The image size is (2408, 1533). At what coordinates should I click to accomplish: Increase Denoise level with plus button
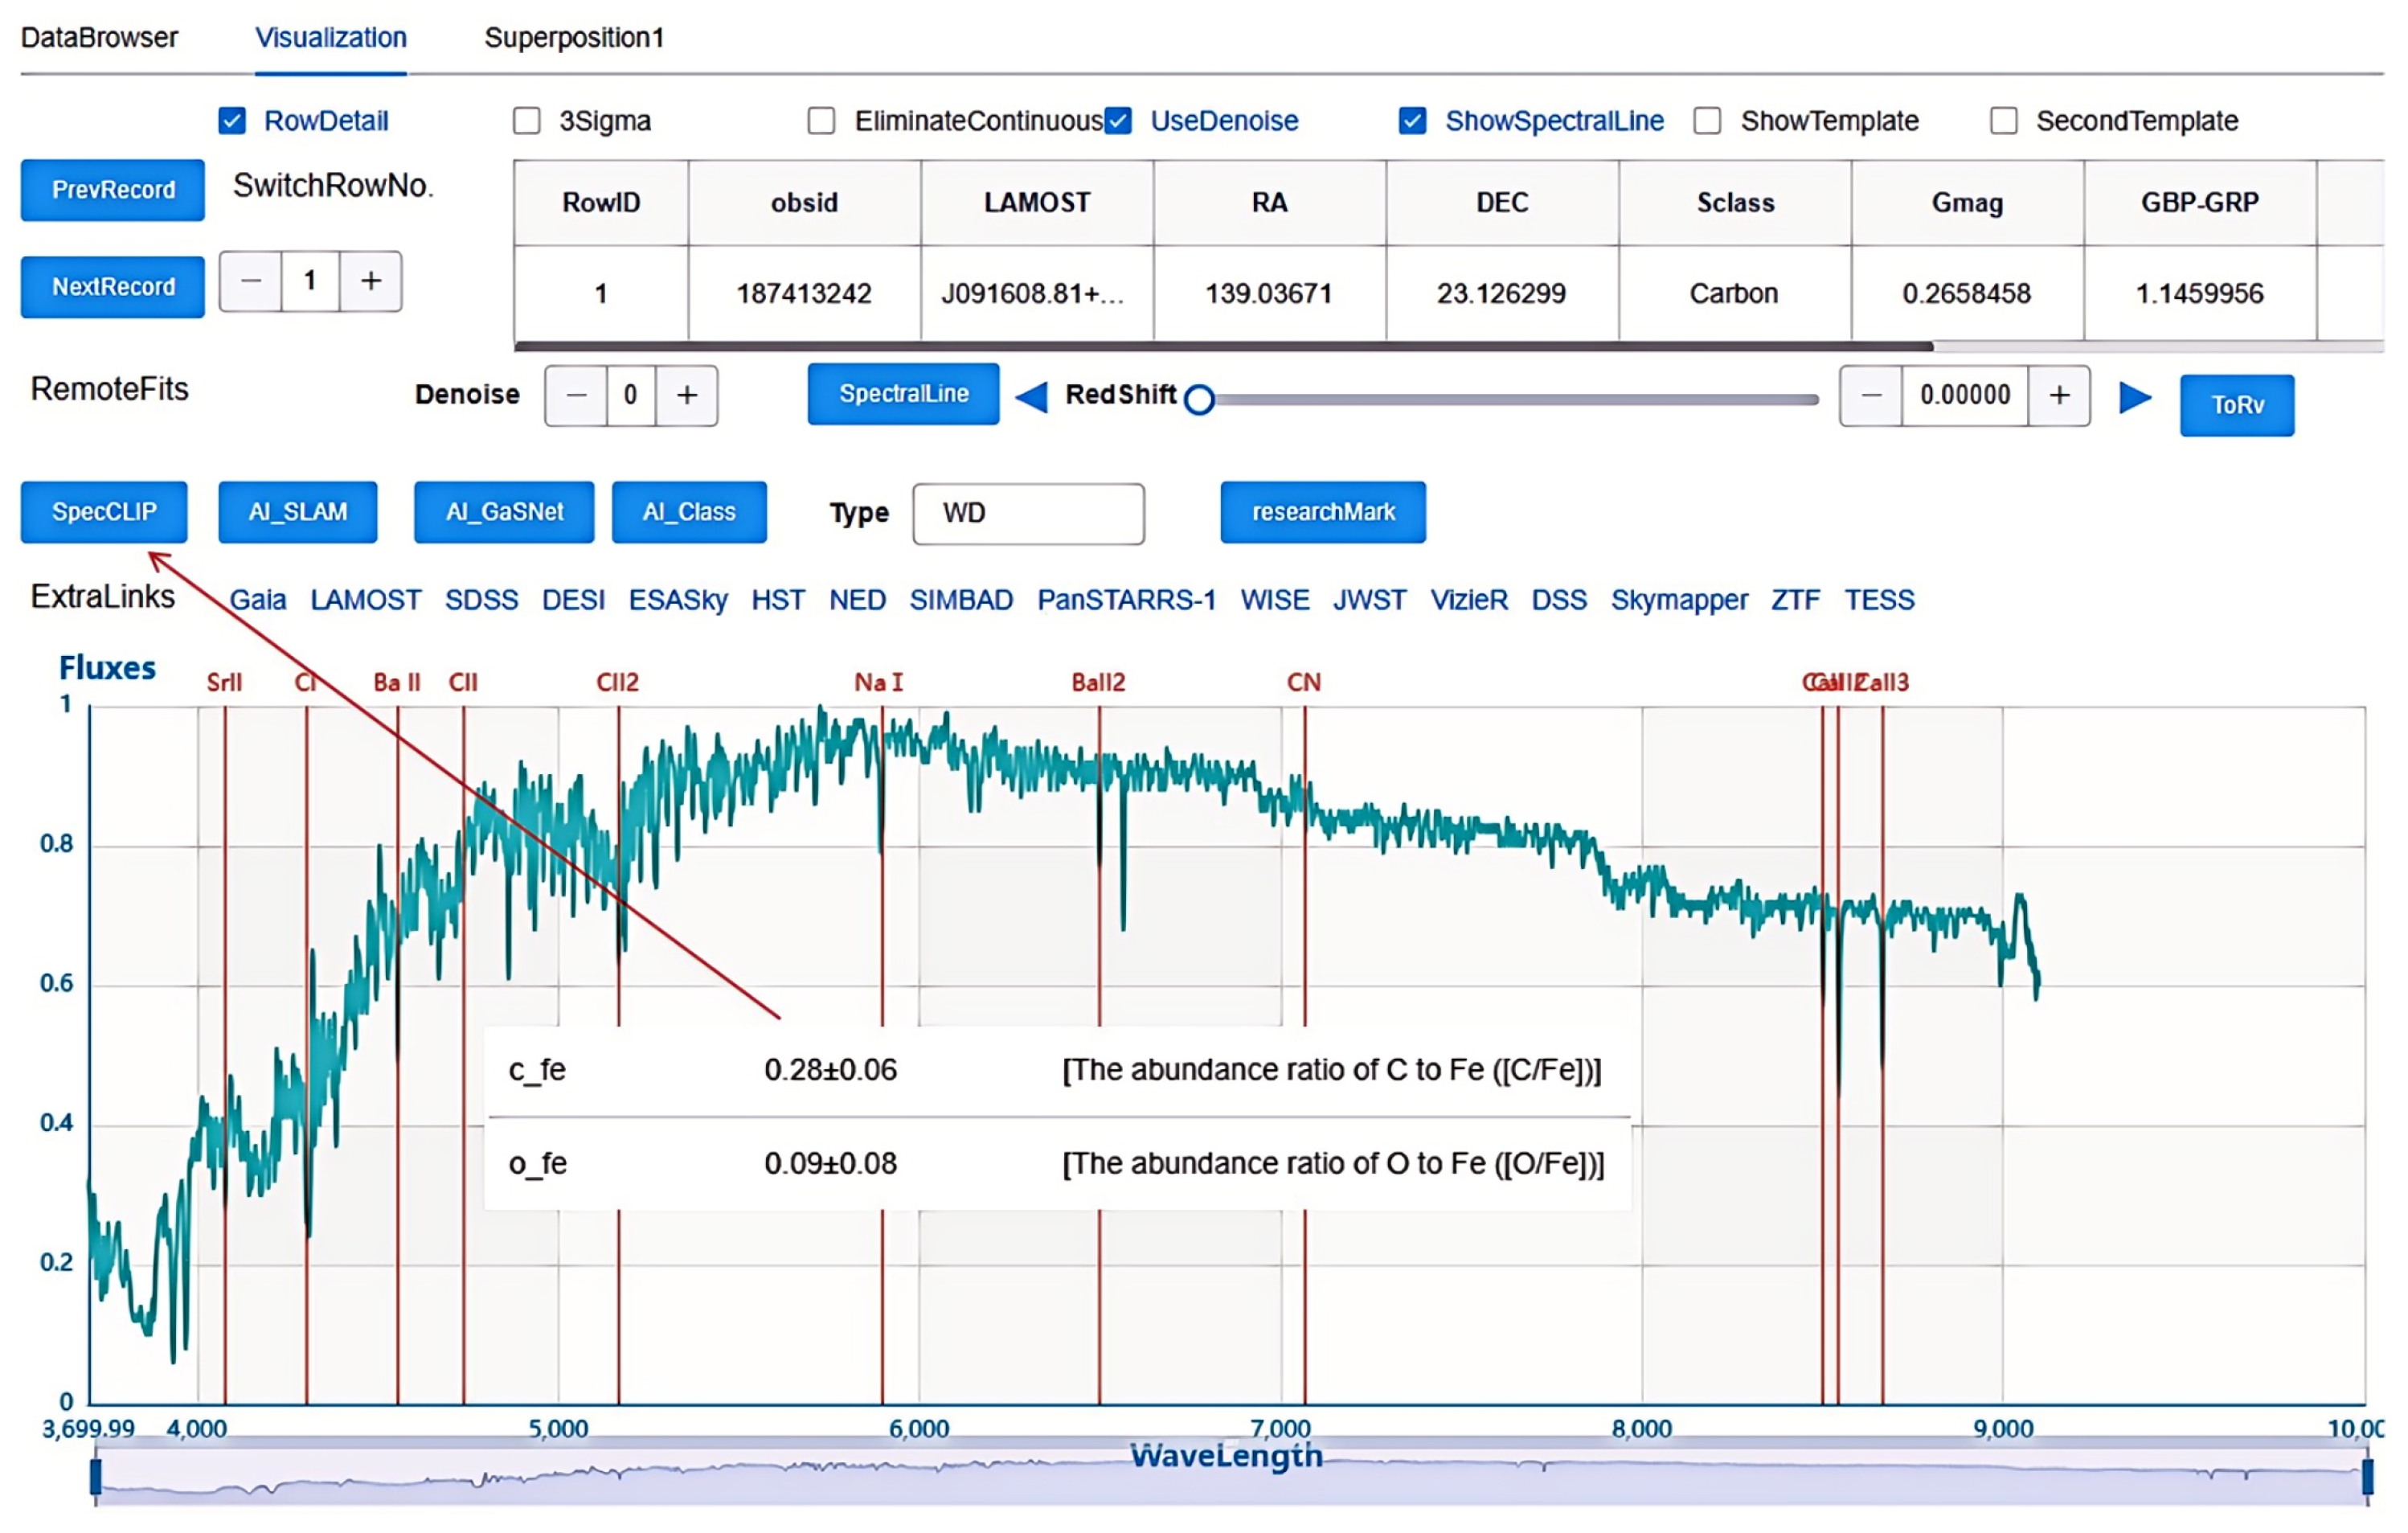[x=686, y=395]
